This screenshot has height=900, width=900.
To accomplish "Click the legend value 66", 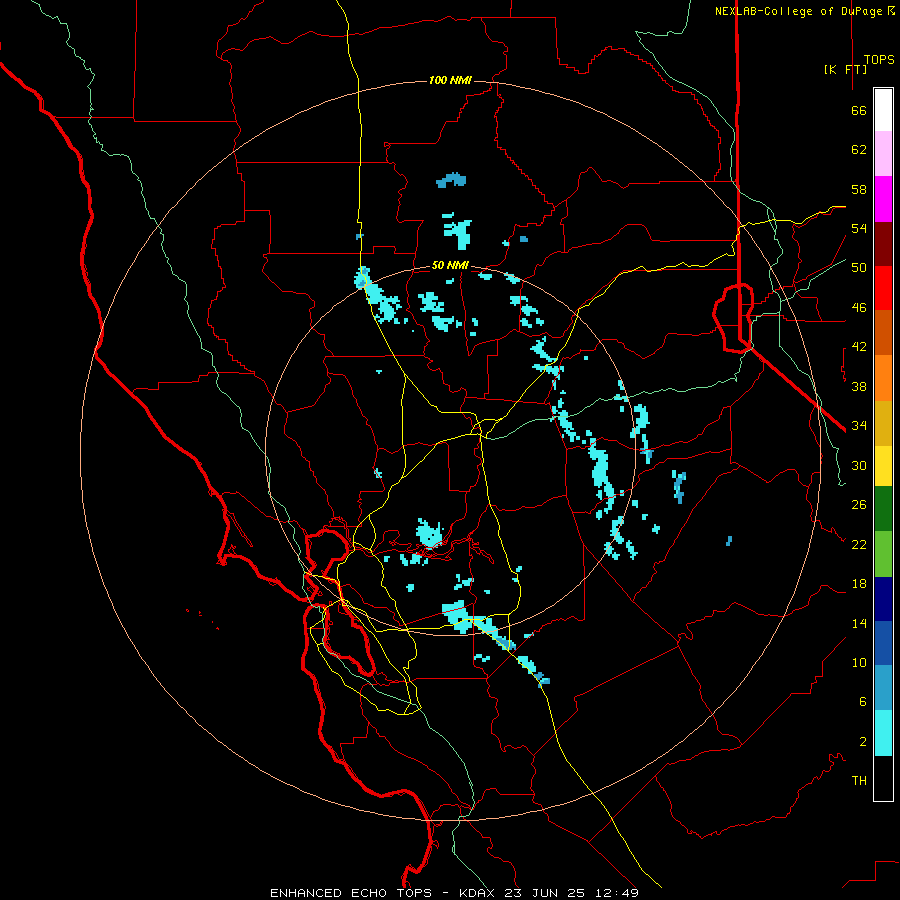I will [859, 110].
